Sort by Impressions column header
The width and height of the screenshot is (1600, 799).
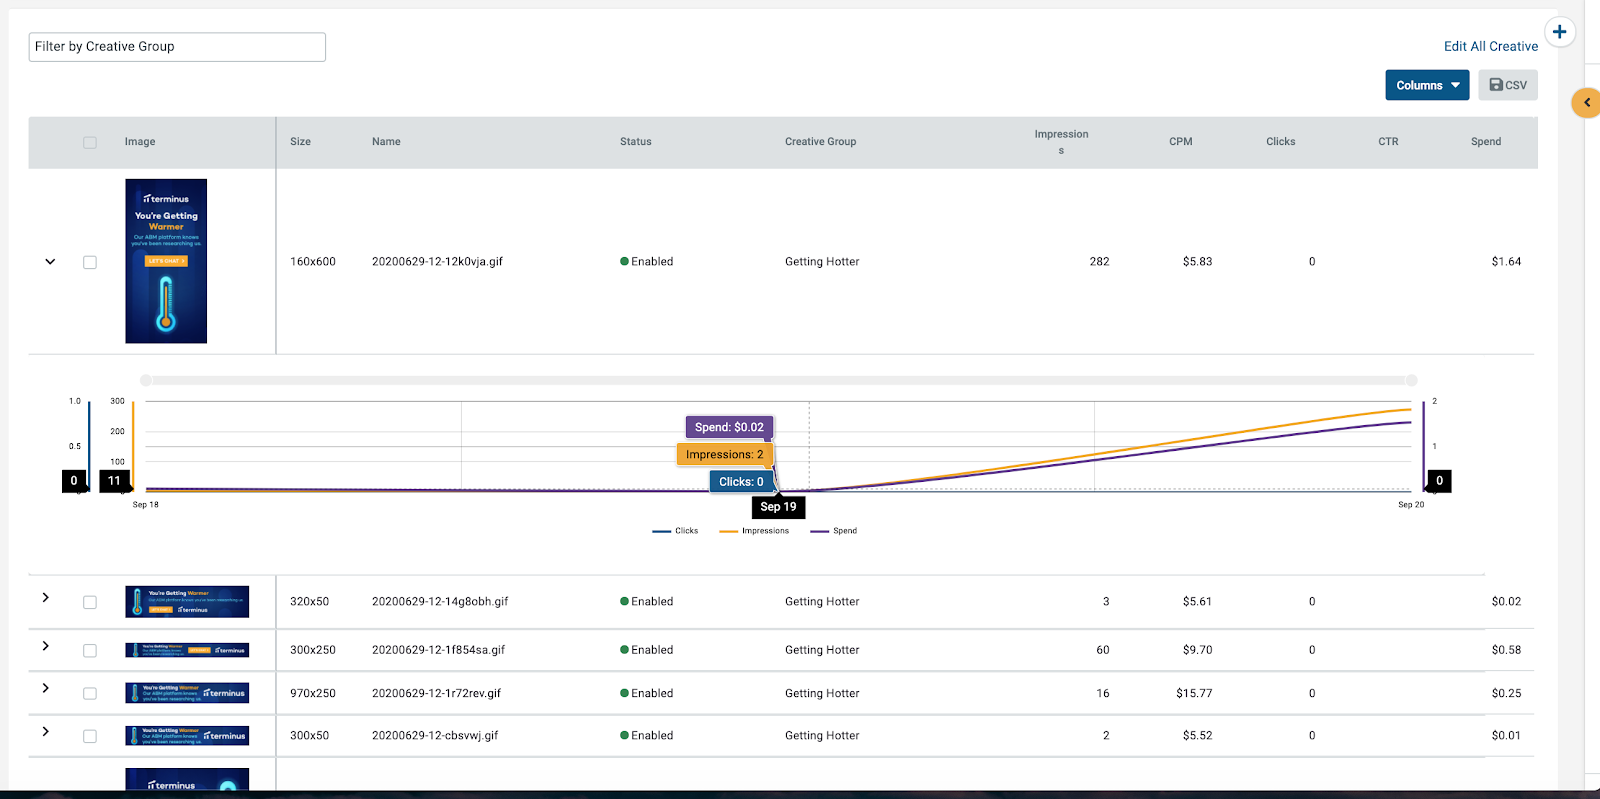pos(1061,142)
